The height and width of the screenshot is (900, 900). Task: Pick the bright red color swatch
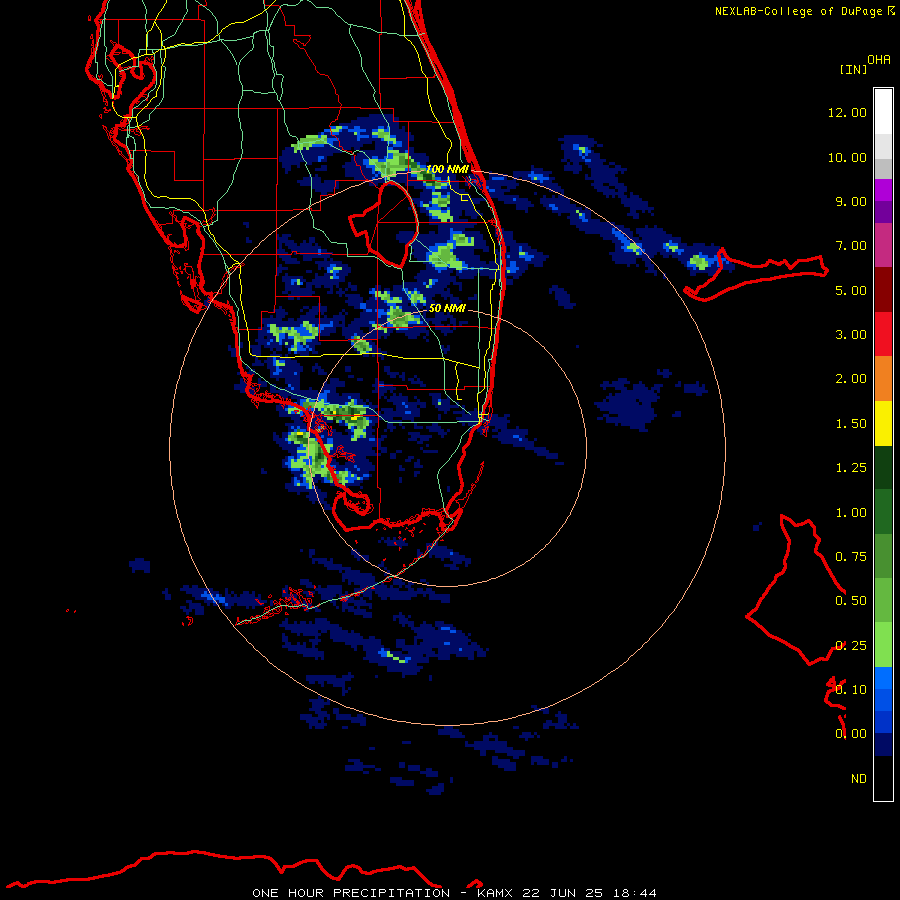click(883, 334)
